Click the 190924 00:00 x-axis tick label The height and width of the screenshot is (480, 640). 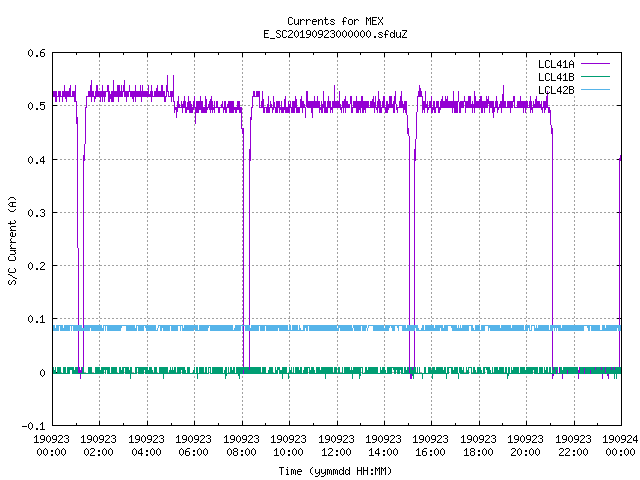(620, 445)
